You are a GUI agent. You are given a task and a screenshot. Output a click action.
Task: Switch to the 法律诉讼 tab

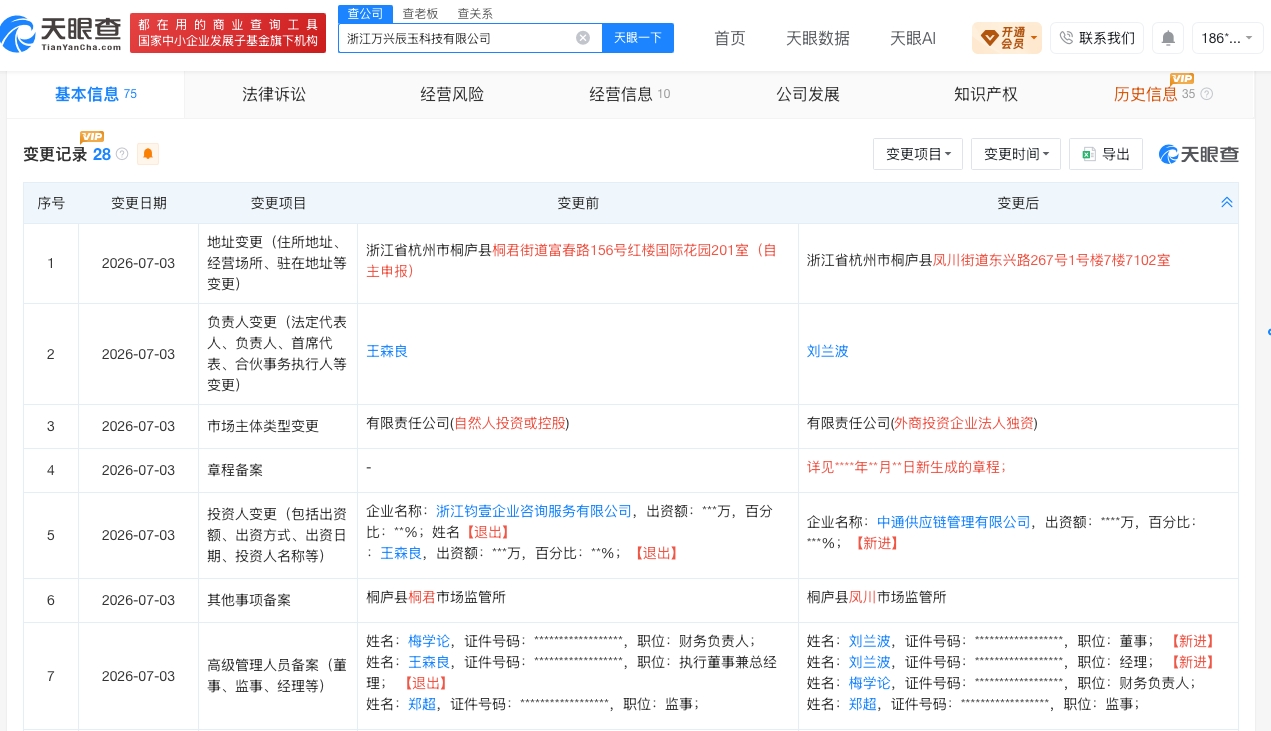click(x=274, y=95)
